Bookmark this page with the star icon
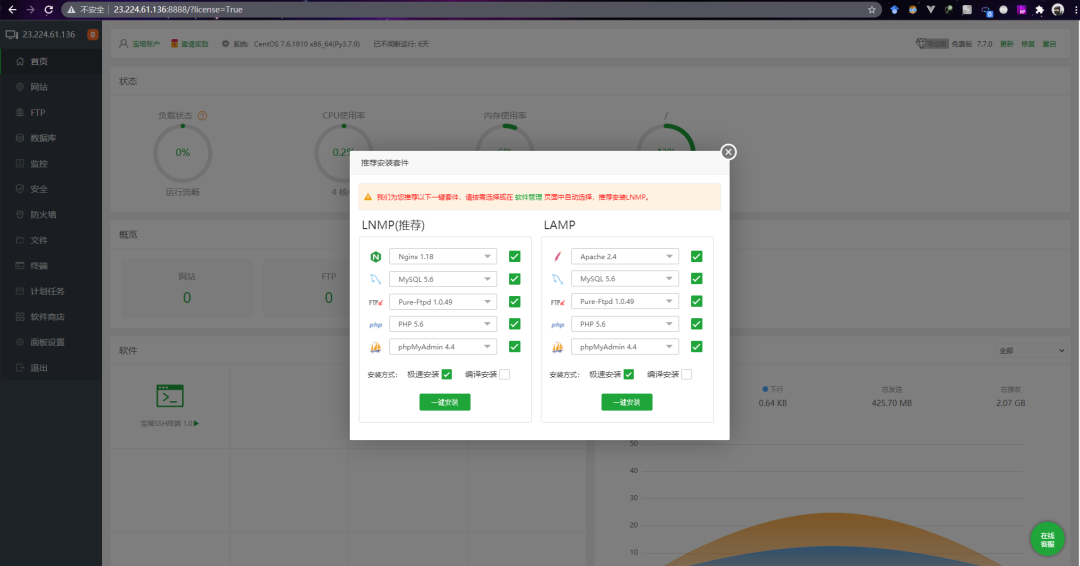The height and width of the screenshot is (566, 1080). [871, 10]
